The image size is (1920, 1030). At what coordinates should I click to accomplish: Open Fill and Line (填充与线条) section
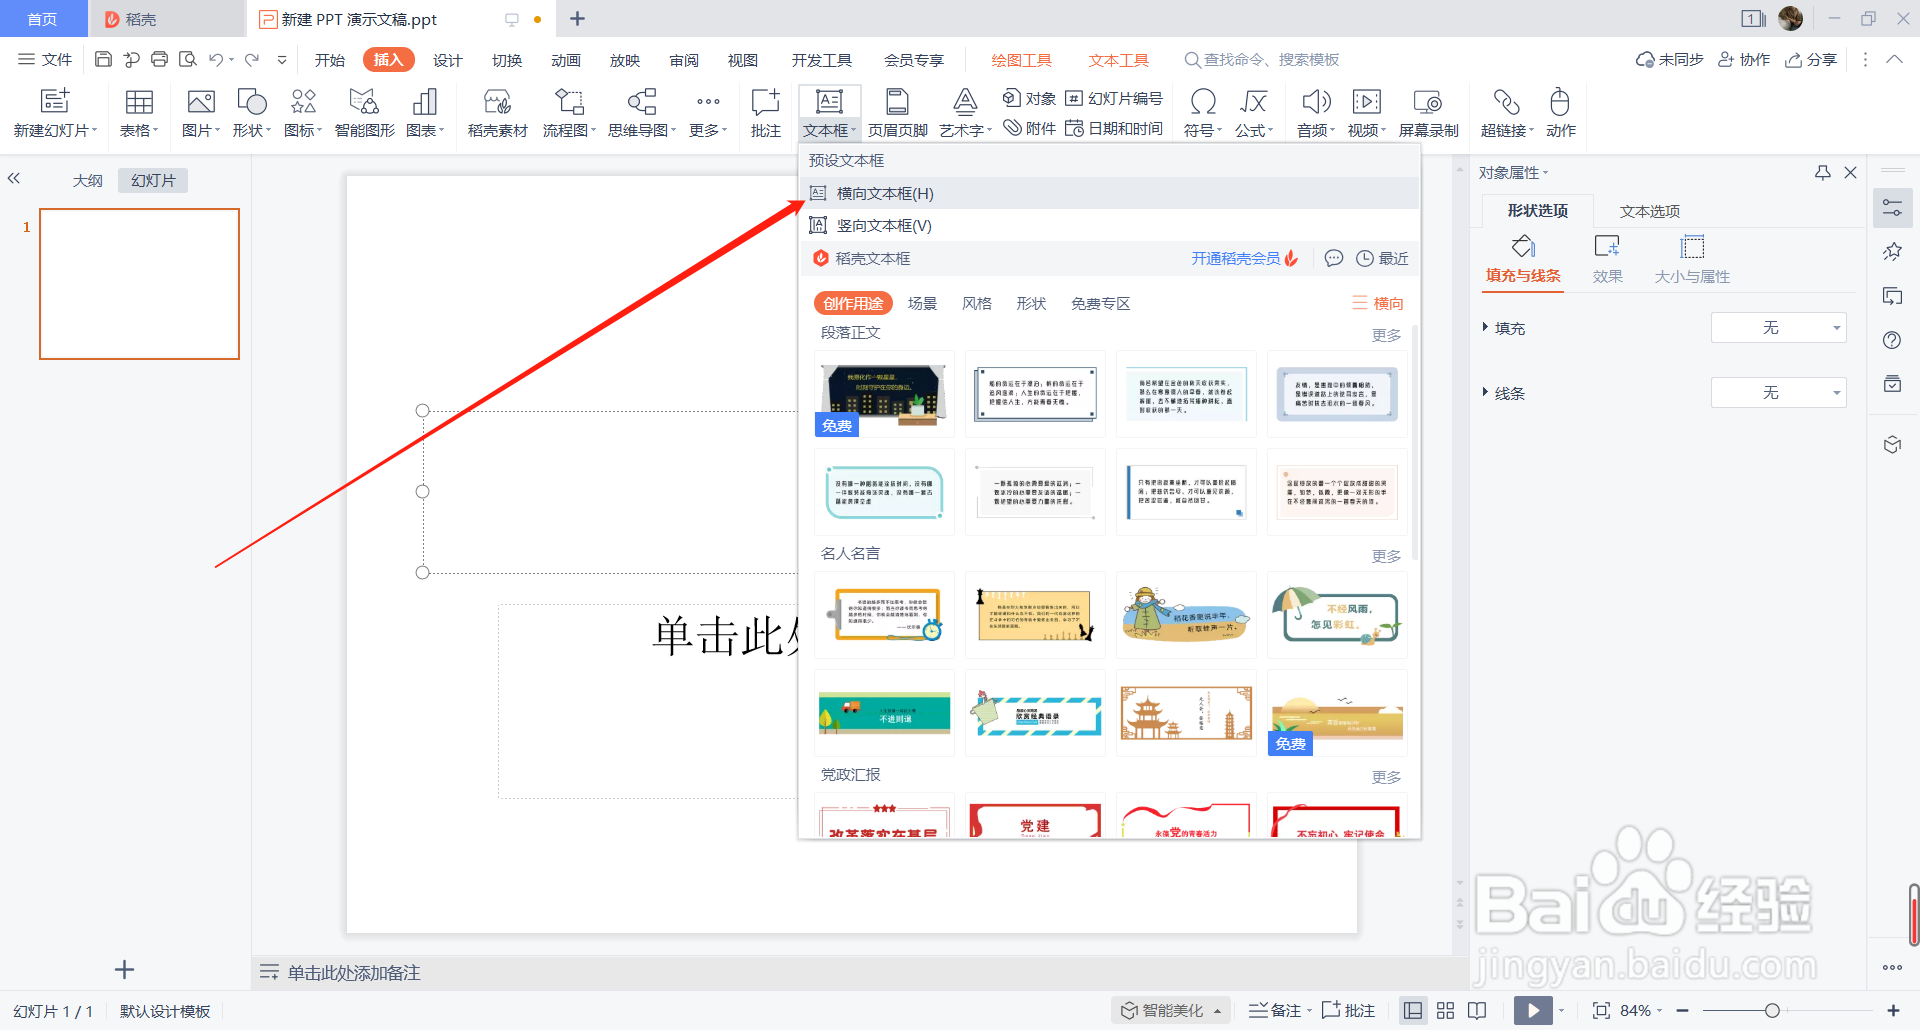[x=1523, y=260]
